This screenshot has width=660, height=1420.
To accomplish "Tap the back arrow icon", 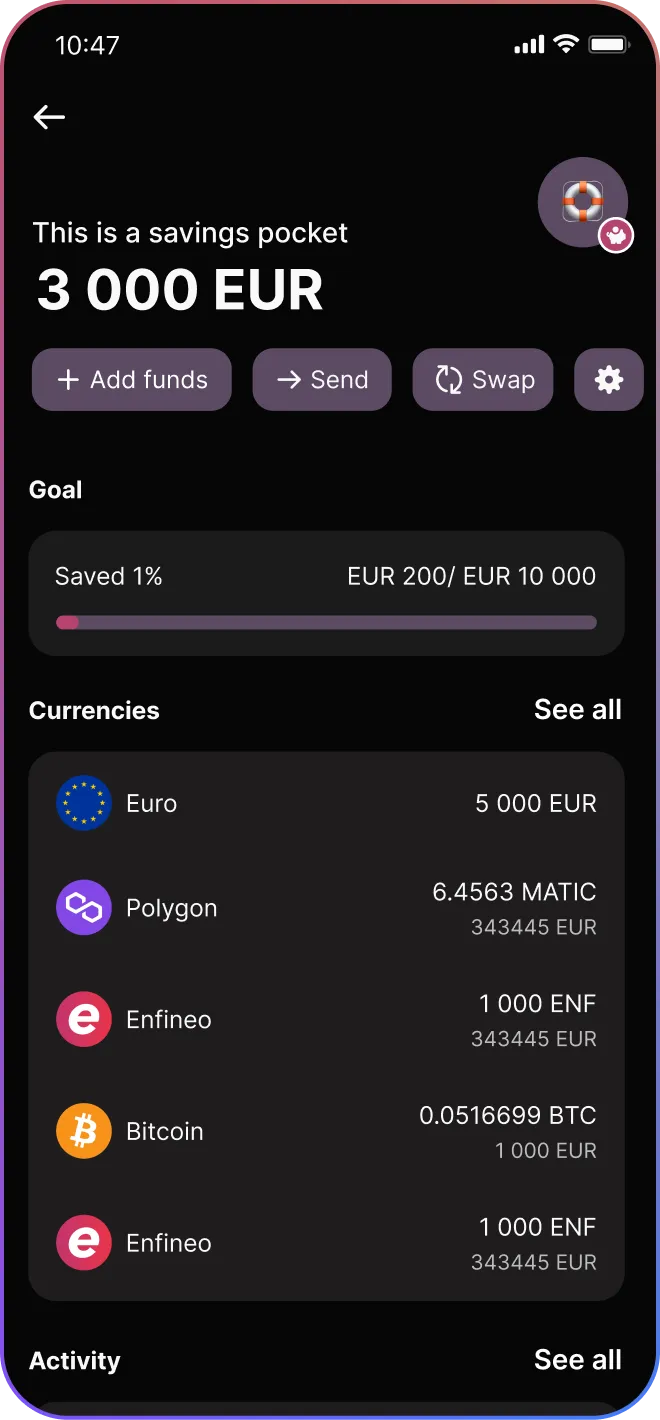I will pos(49,117).
